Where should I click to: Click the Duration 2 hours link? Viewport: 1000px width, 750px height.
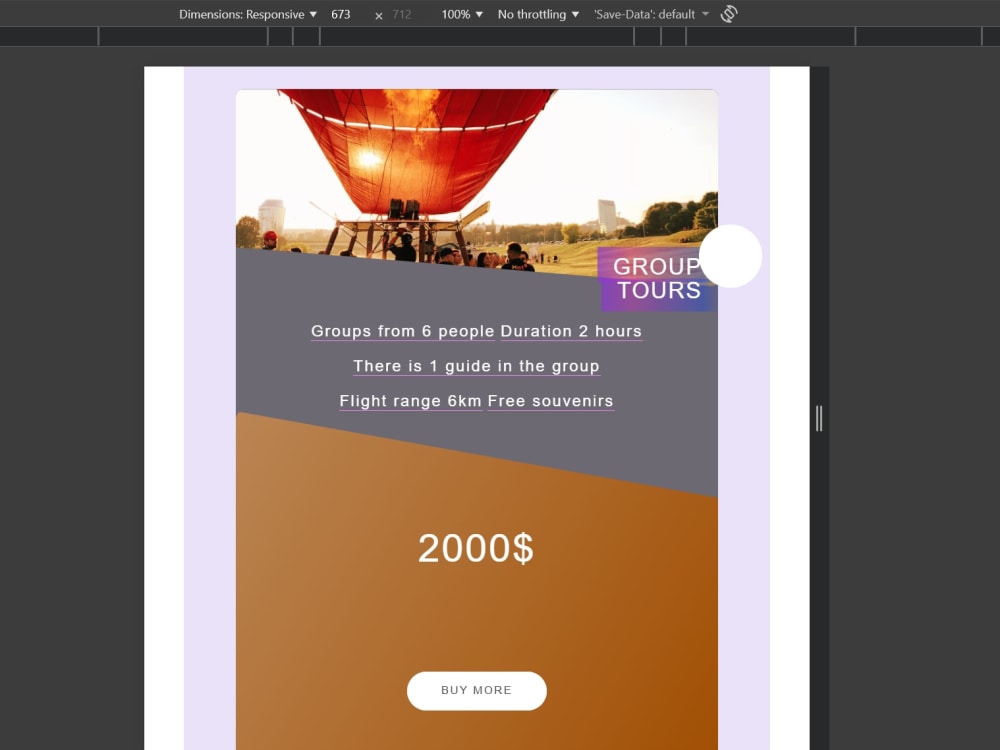(x=571, y=332)
